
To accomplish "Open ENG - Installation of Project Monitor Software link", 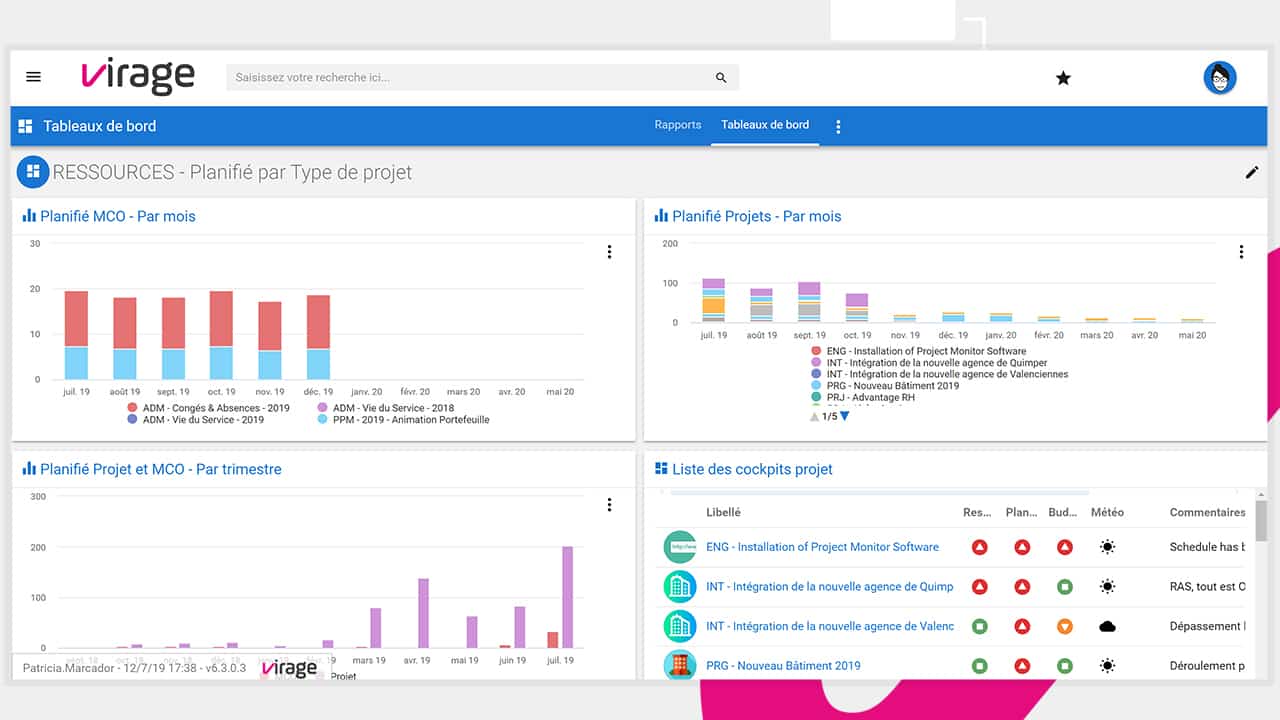I will pyautogui.click(x=822, y=547).
